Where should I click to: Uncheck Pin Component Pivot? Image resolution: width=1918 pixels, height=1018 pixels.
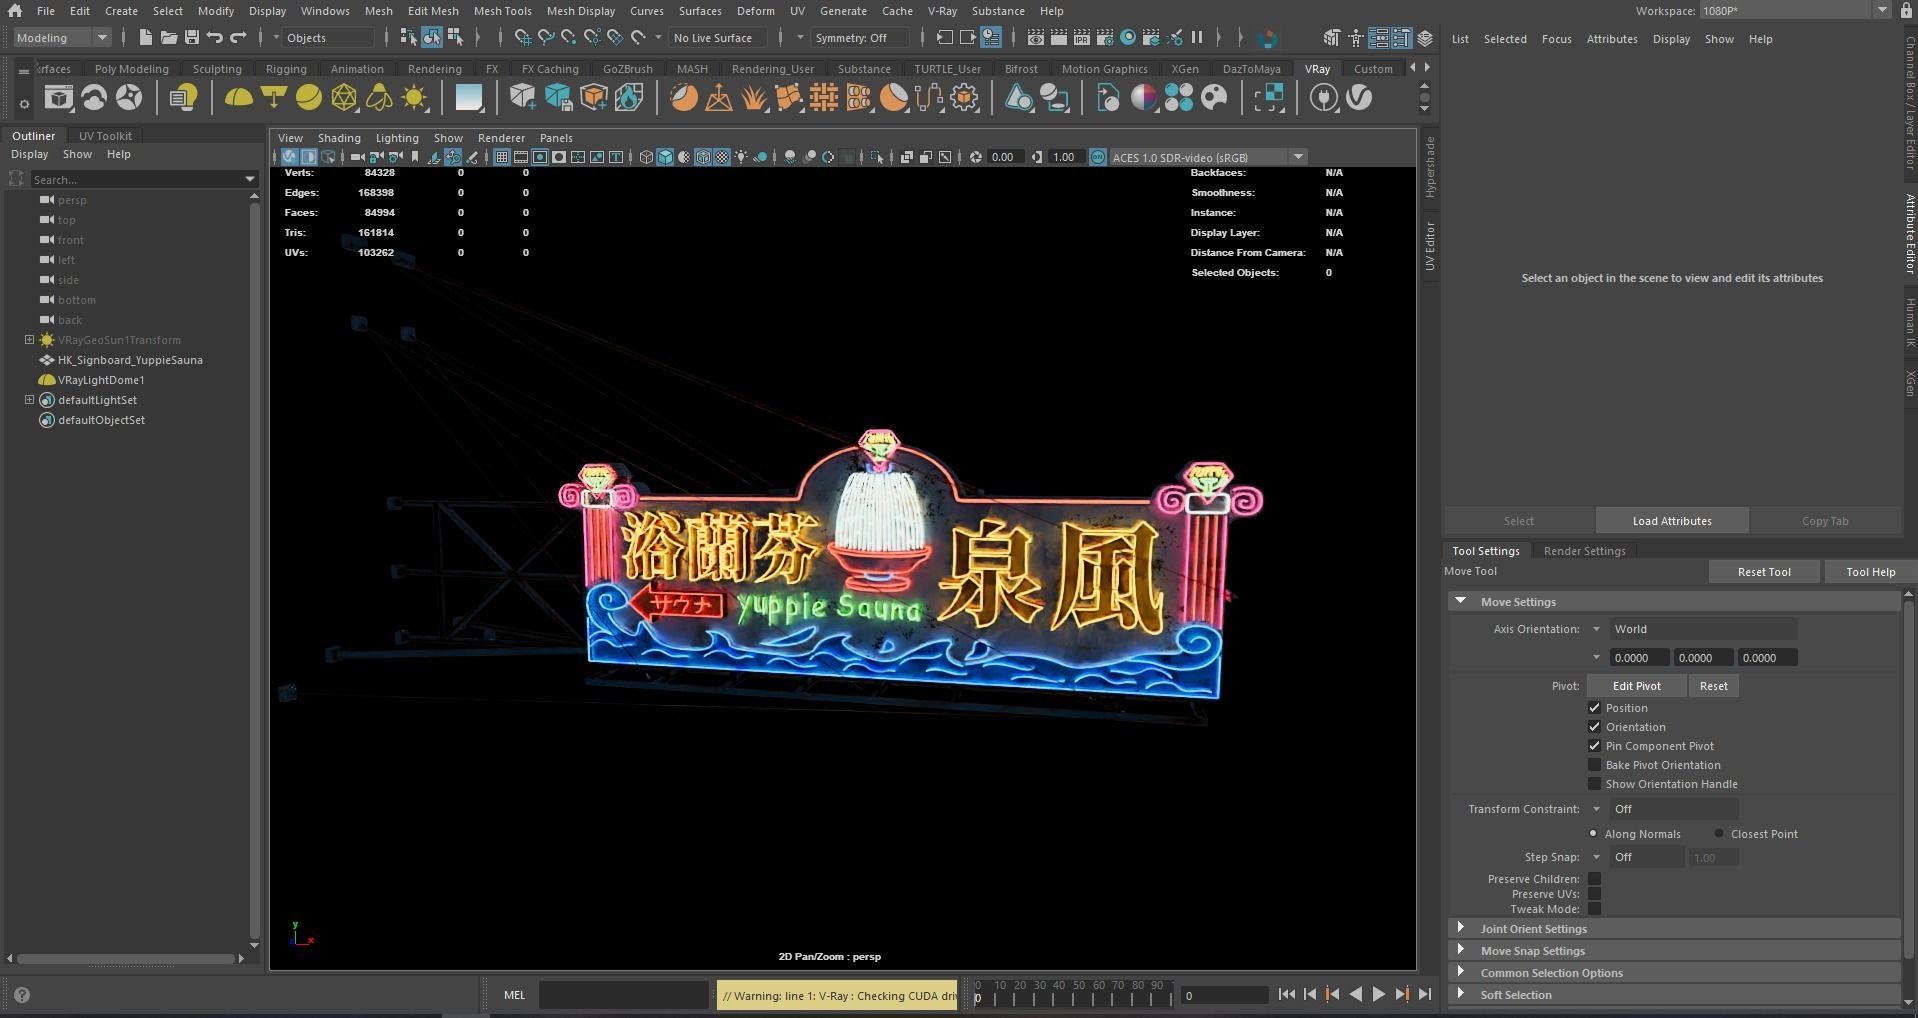coord(1594,746)
